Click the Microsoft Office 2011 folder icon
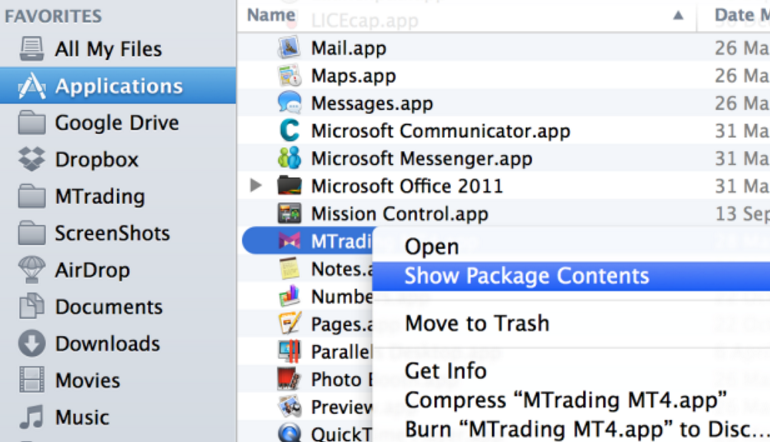 point(289,186)
